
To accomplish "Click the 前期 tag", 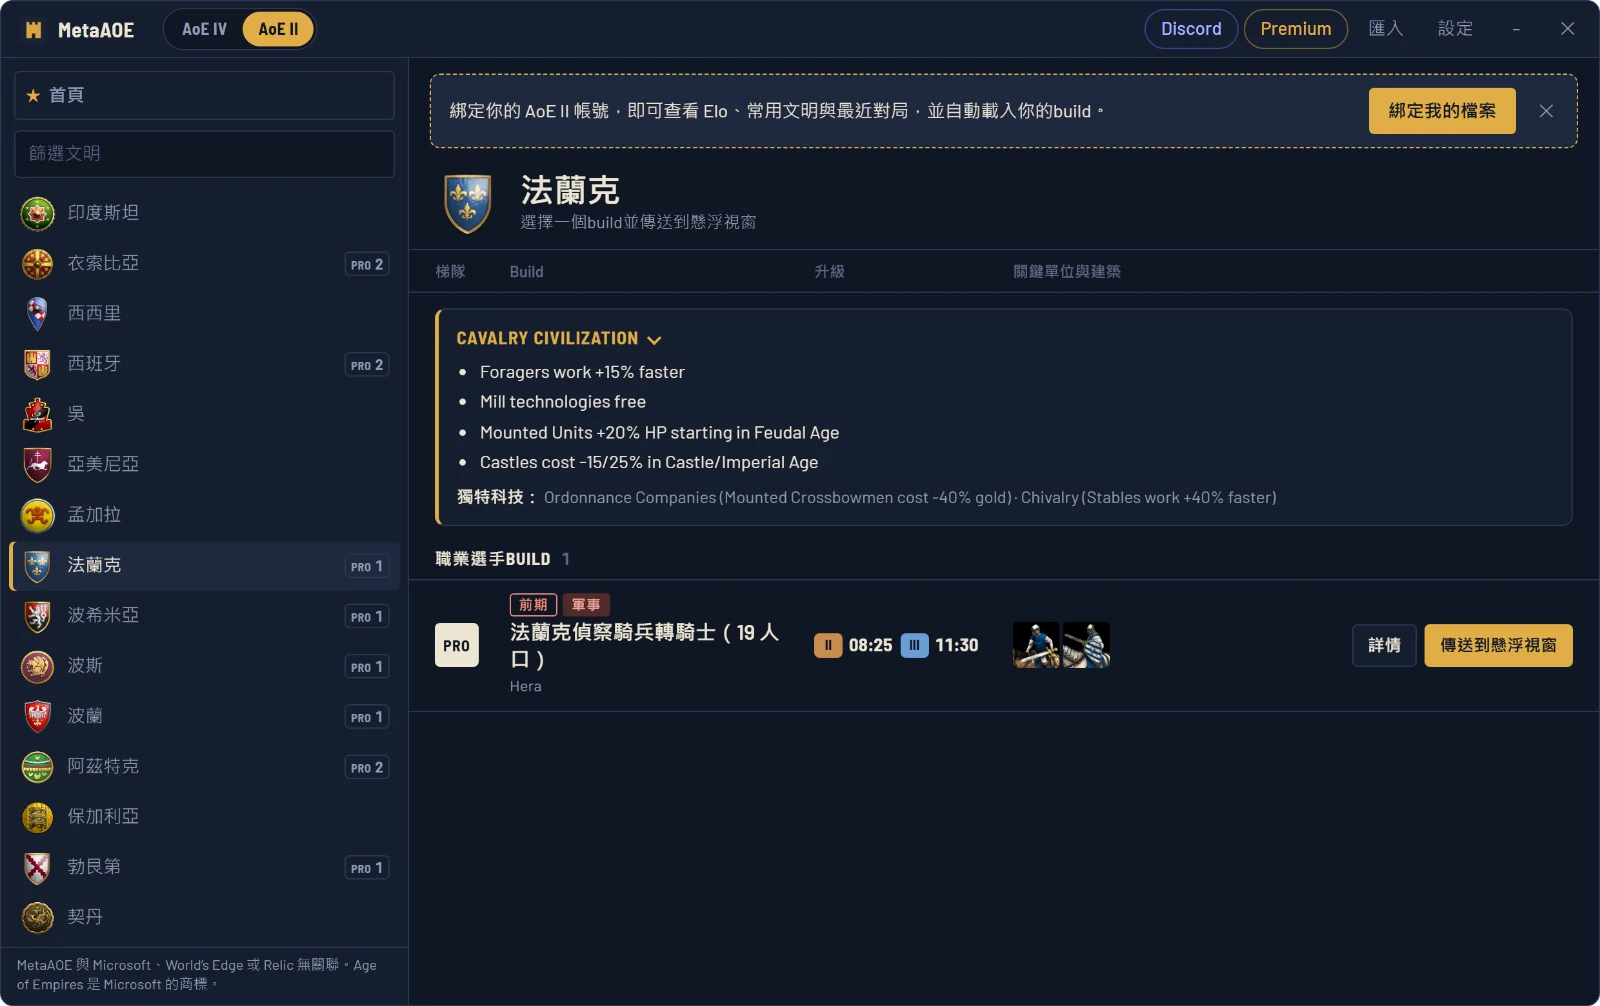I will [533, 604].
